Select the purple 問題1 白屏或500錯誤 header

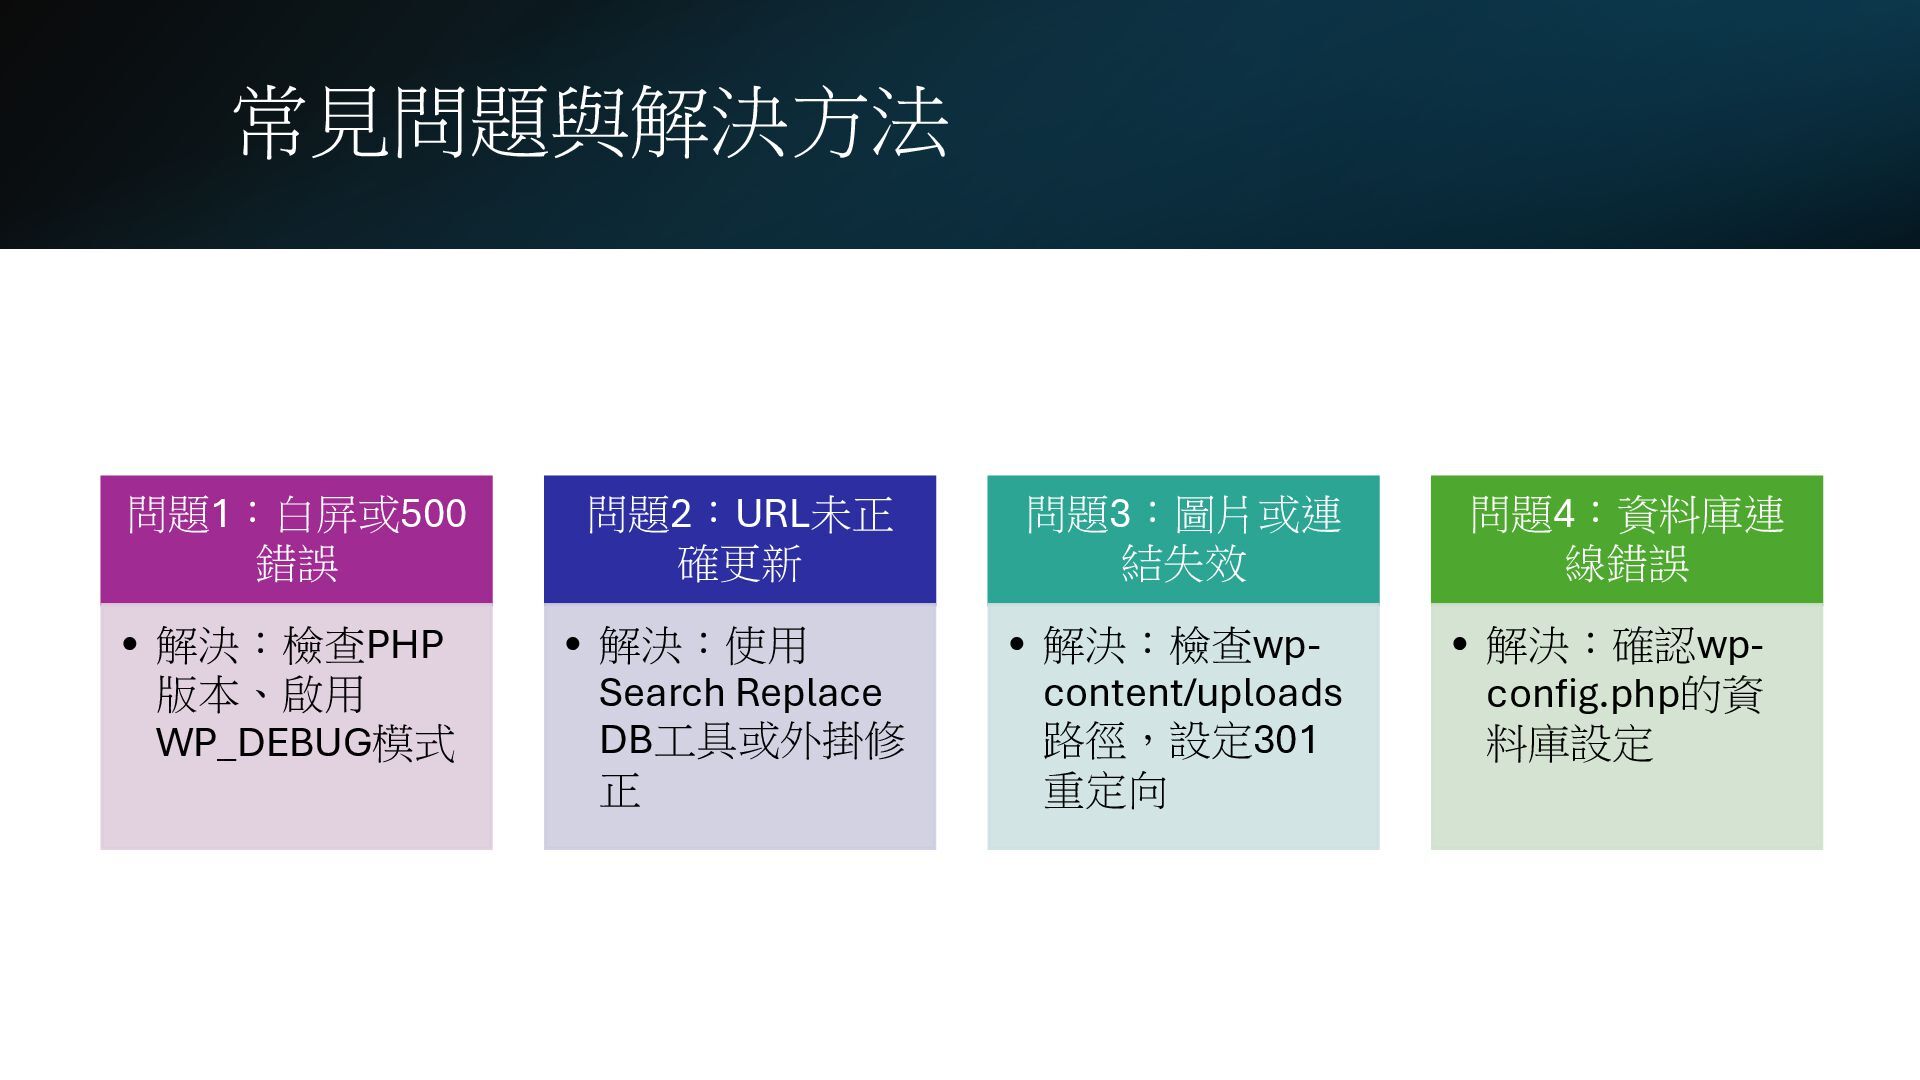click(x=296, y=539)
